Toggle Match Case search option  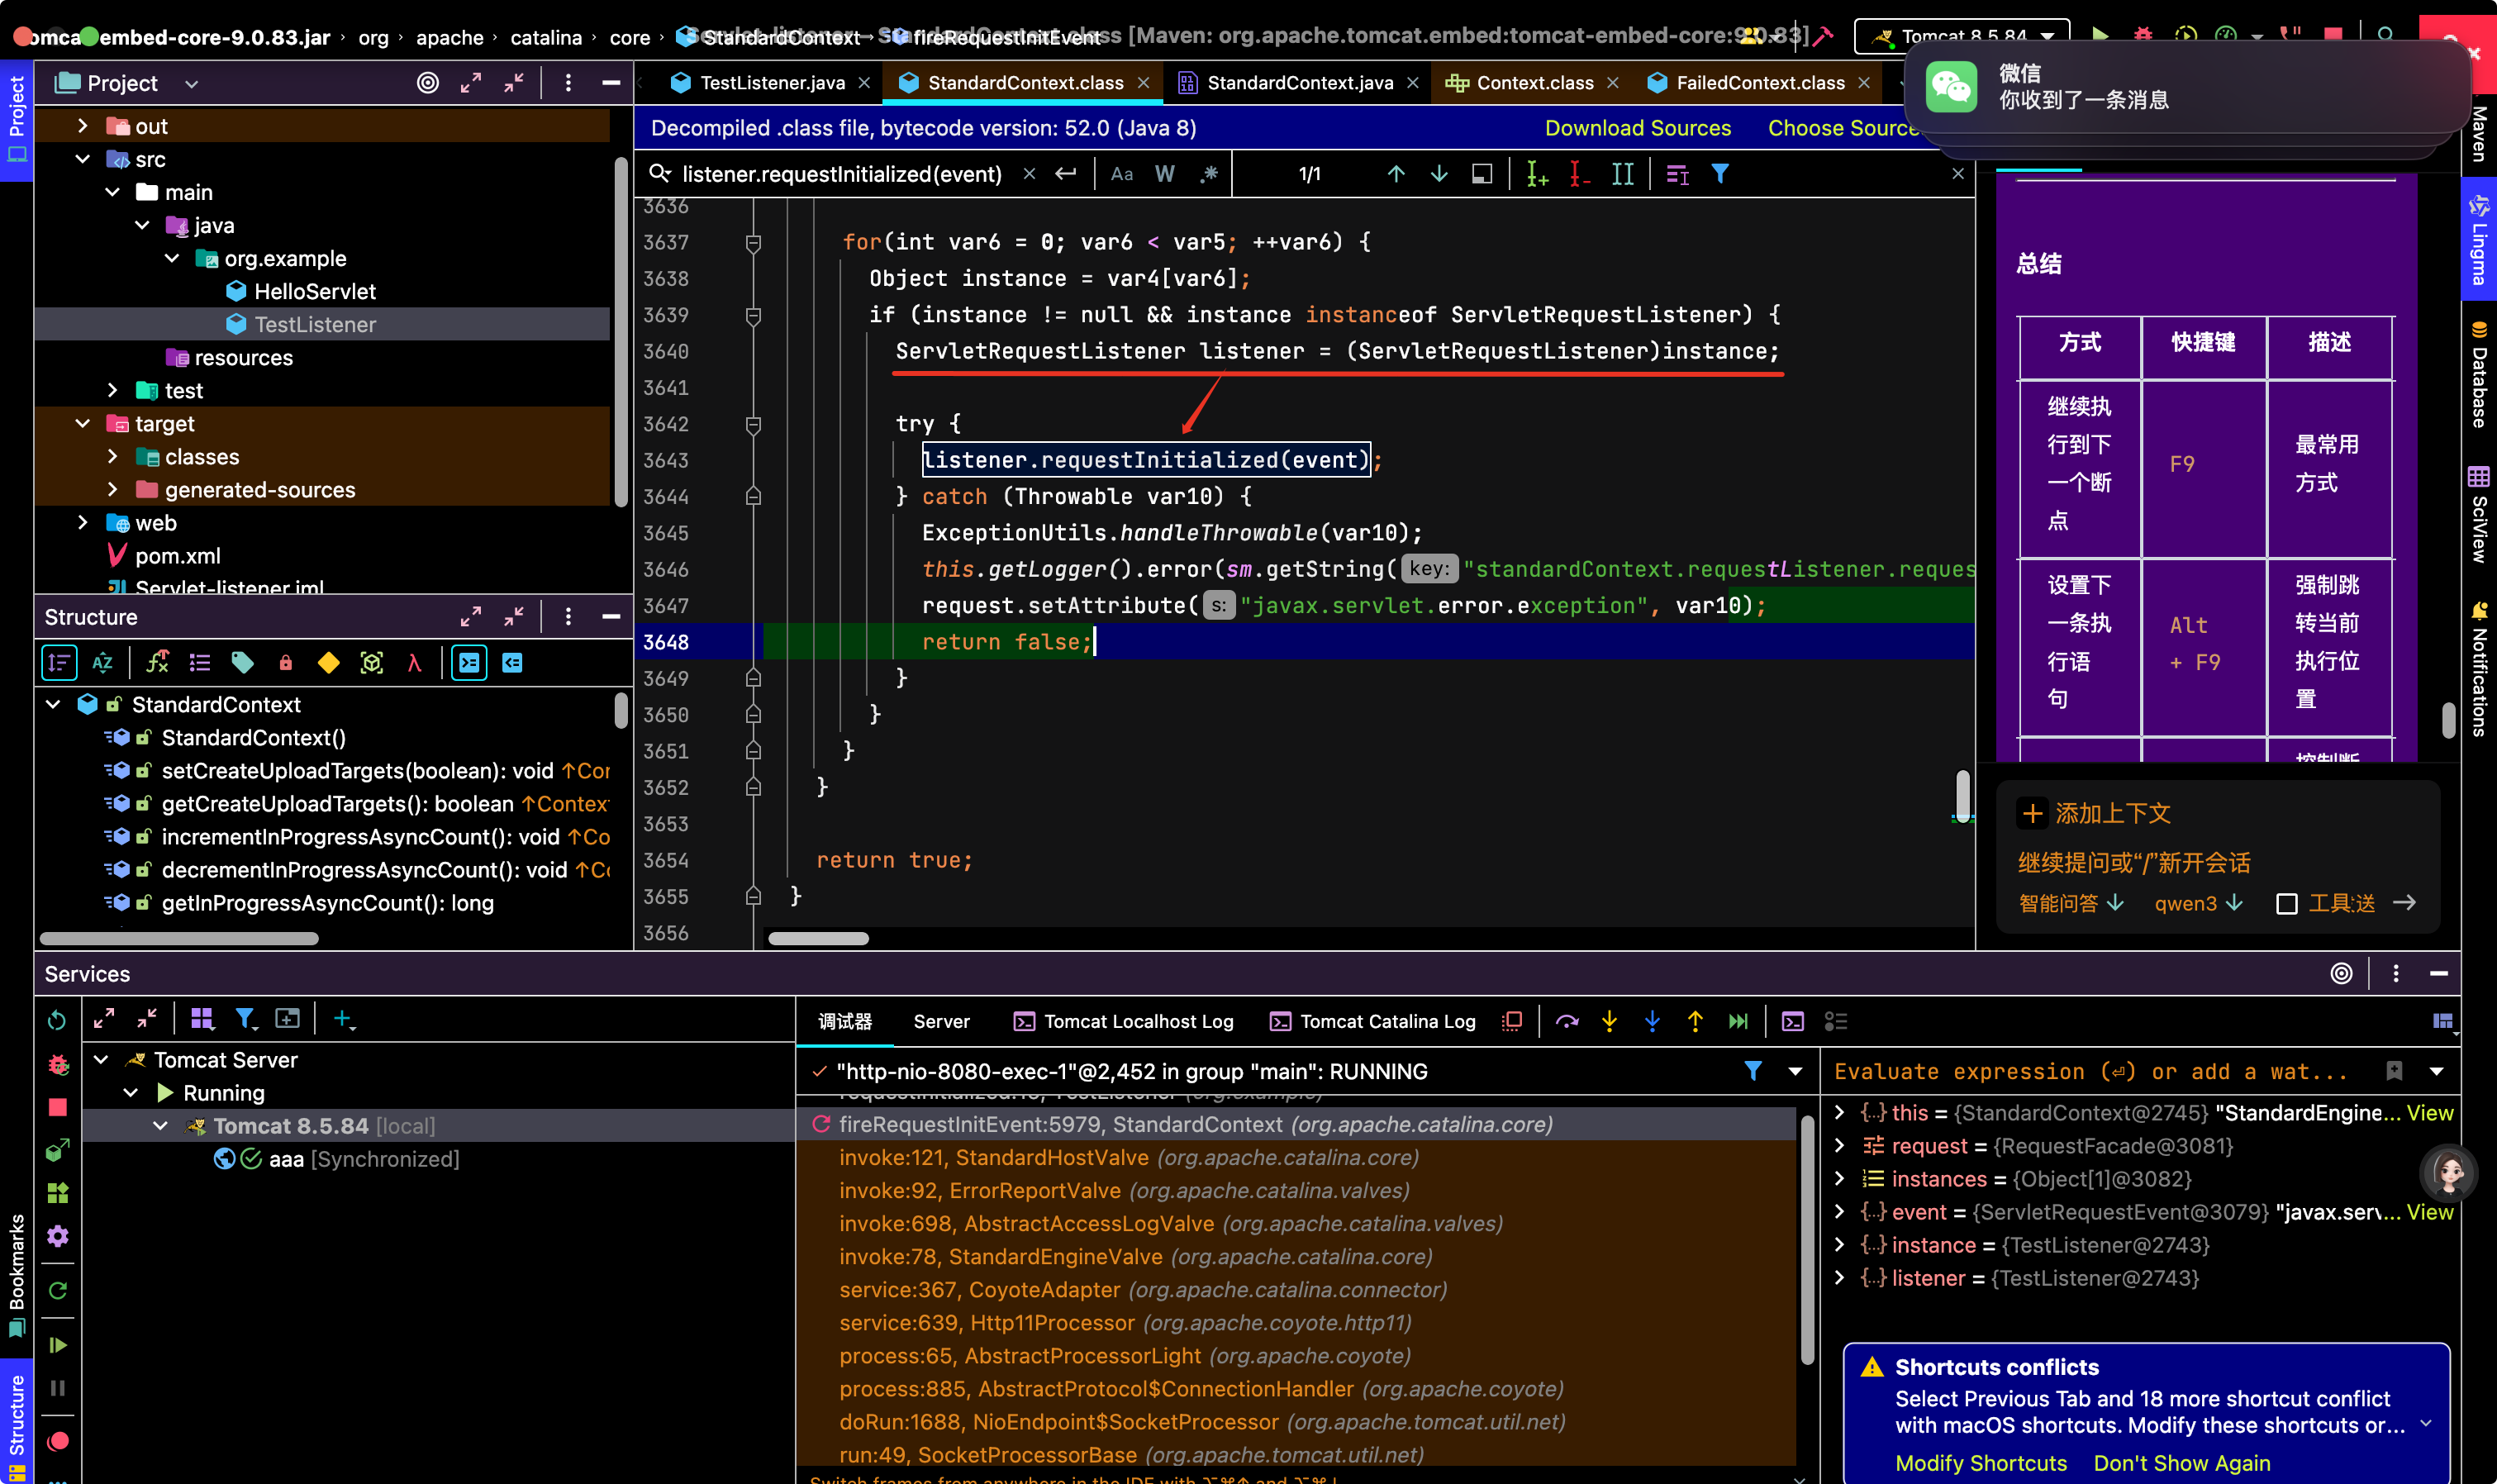1122,174
